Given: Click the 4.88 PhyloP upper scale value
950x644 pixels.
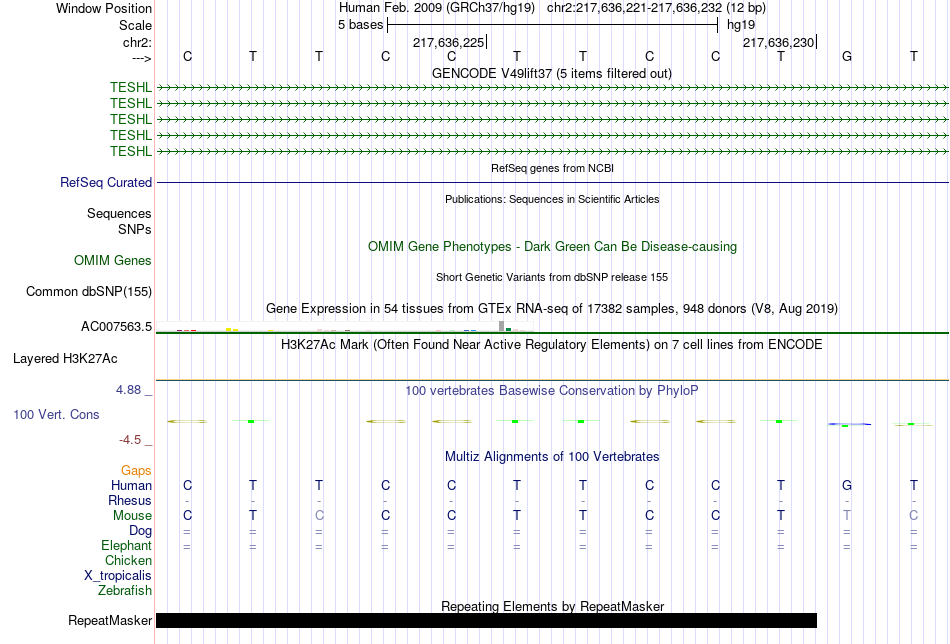Looking at the screenshot, I should [128, 390].
